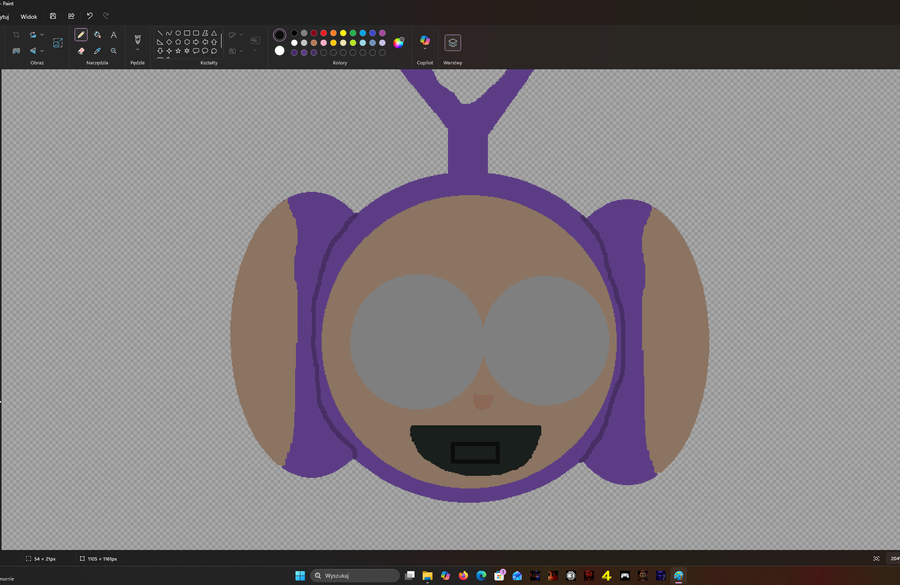900x585 pixels.
Task: Open the Edit colors wheel
Action: pyautogui.click(x=398, y=42)
